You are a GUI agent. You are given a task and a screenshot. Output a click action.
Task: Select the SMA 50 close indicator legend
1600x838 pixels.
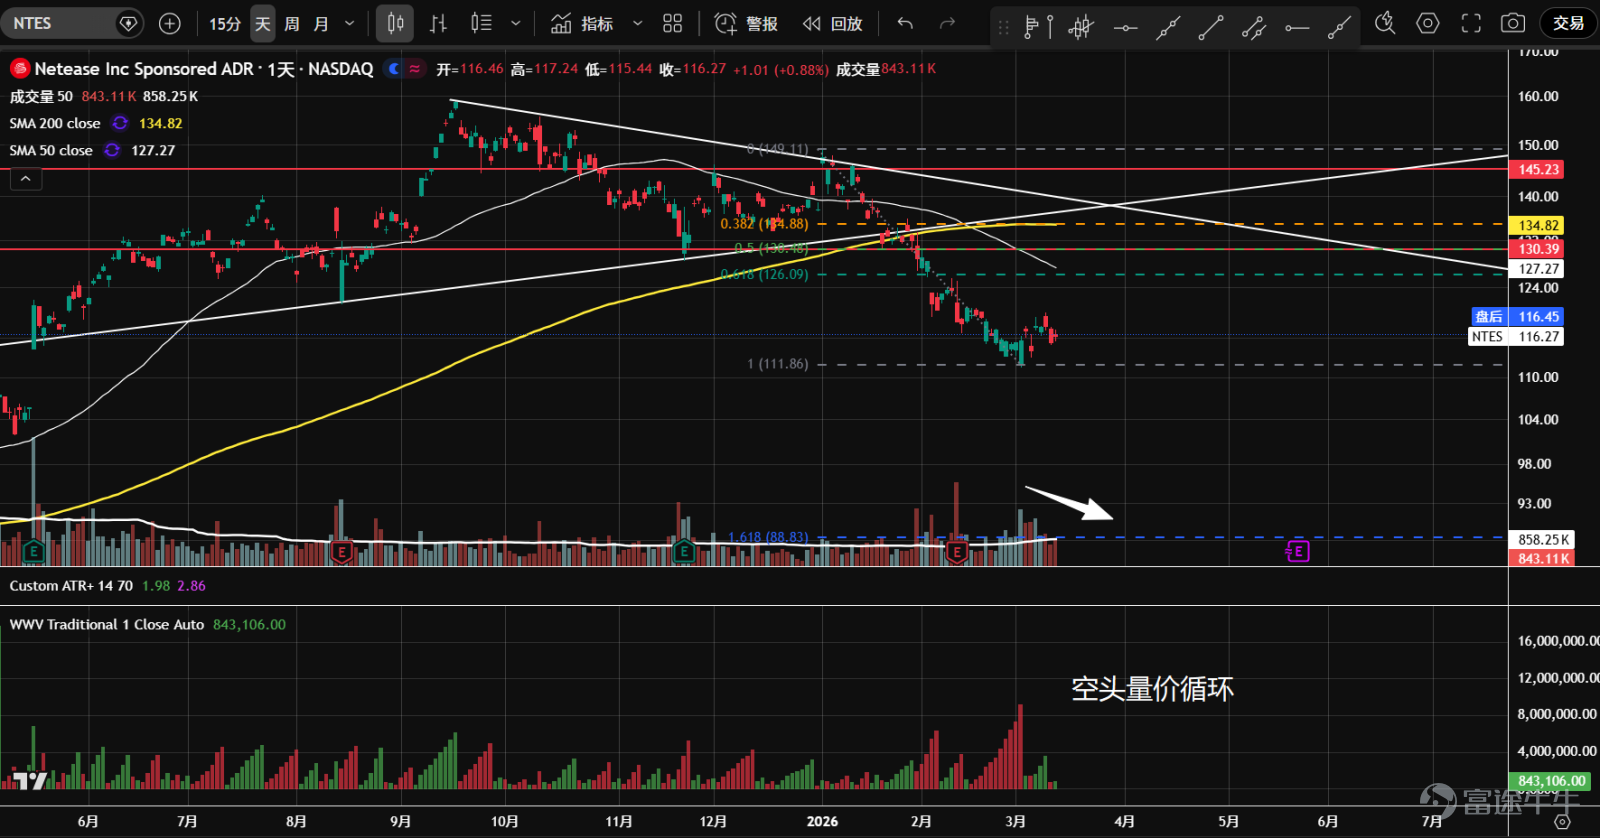[51, 150]
